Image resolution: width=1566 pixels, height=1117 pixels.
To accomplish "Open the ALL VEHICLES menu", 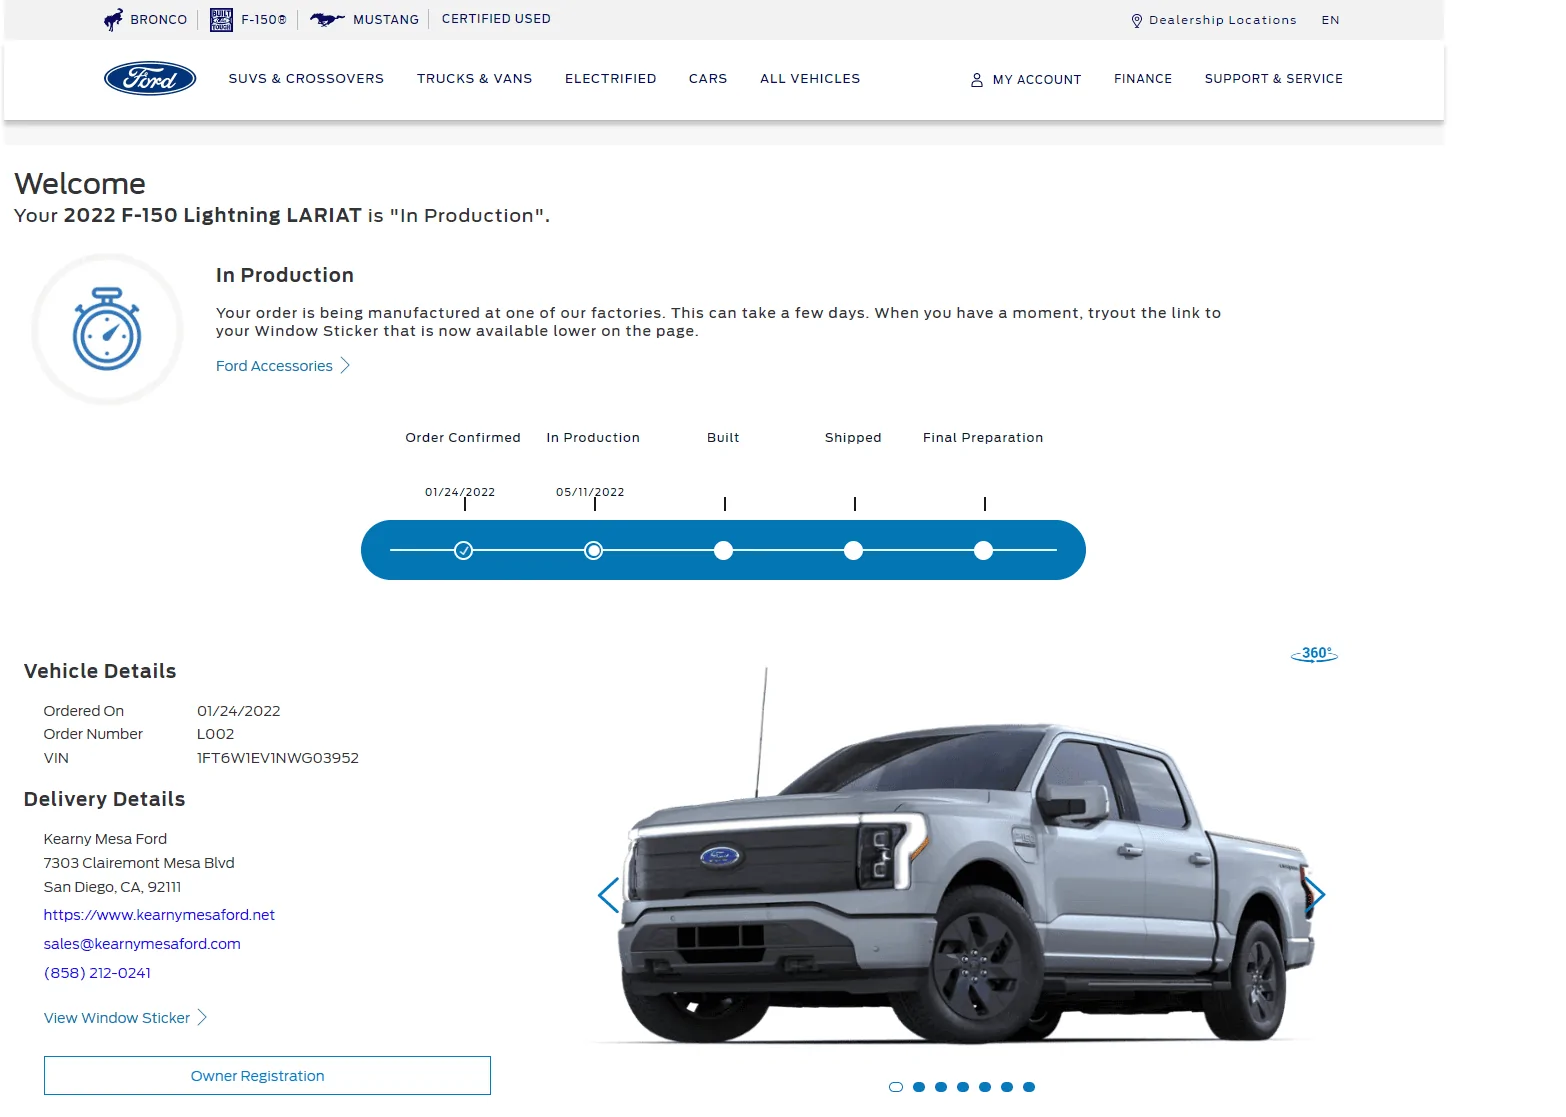I will (809, 78).
